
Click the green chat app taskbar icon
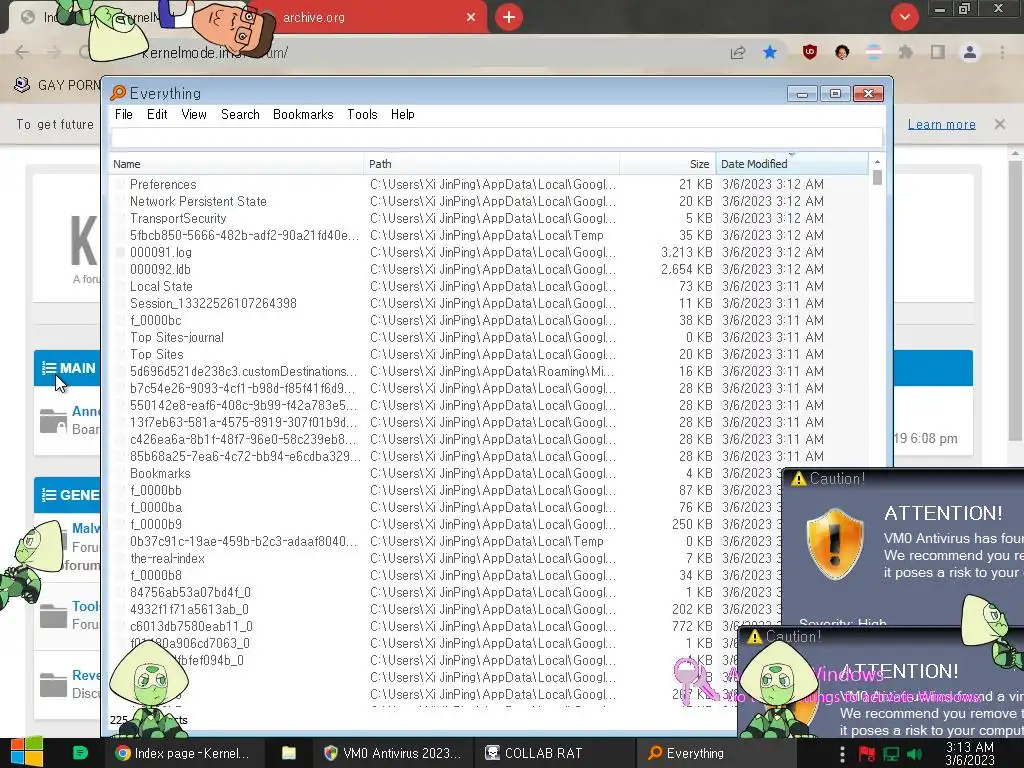coord(80,753)
